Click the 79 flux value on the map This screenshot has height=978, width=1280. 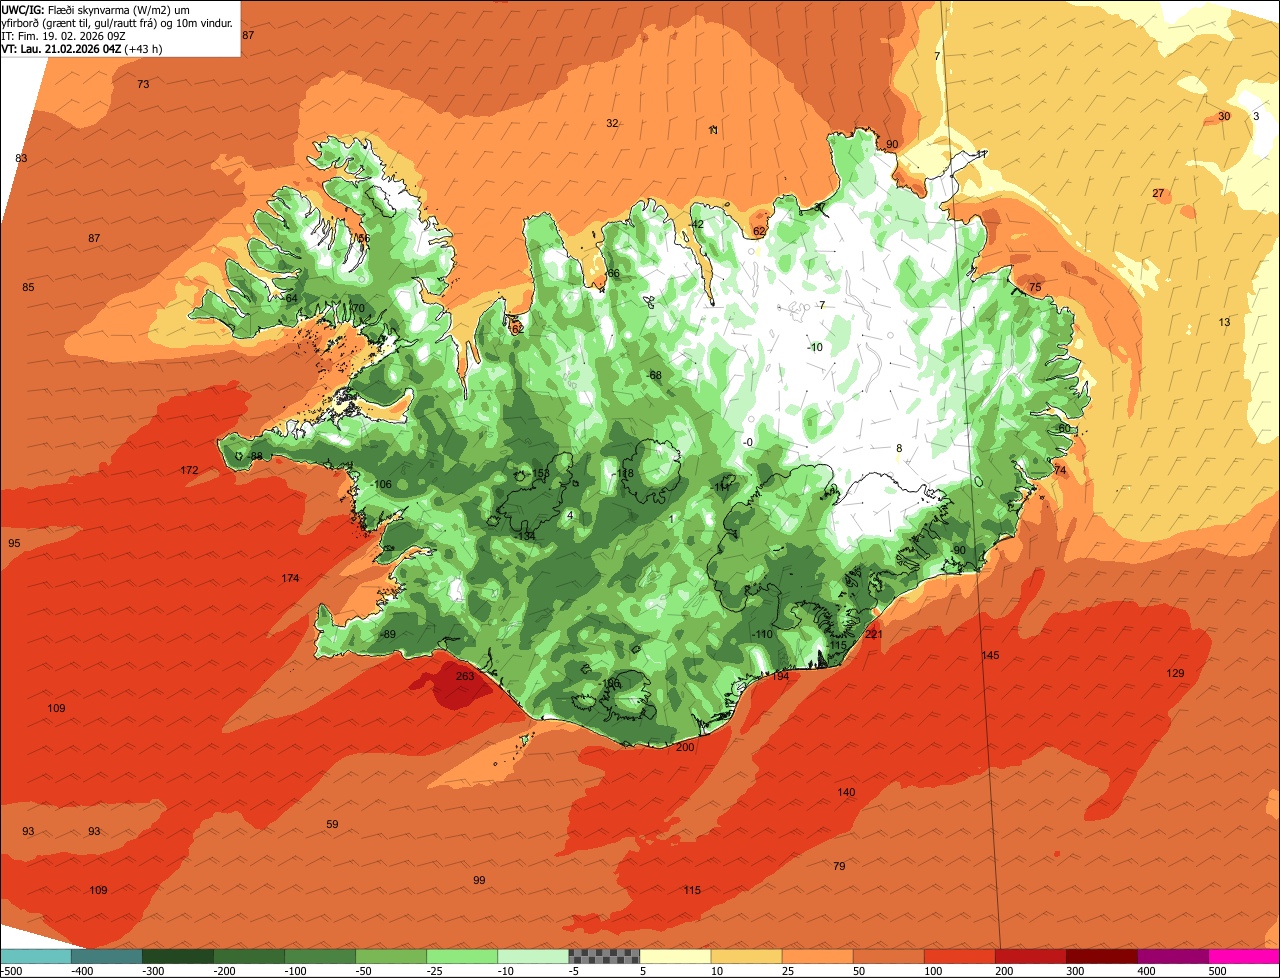(x=839, y=866)
